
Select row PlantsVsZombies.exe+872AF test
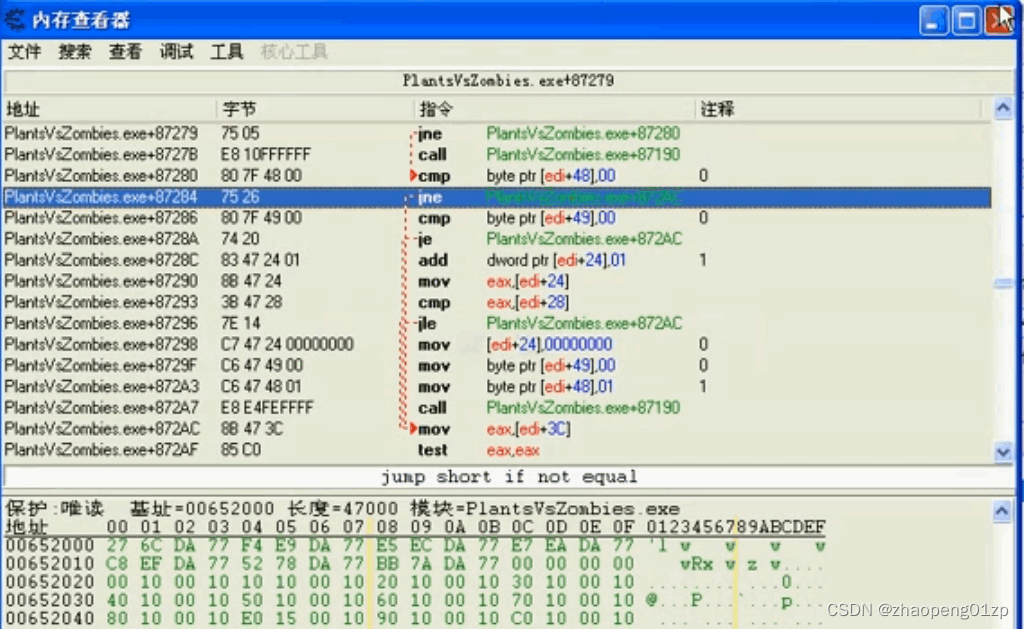[x=497, y=450]
